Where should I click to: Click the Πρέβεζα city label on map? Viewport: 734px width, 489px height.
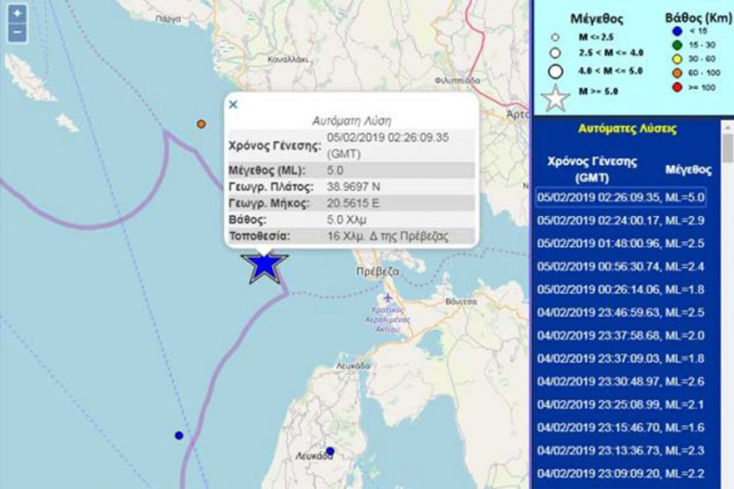378,272
